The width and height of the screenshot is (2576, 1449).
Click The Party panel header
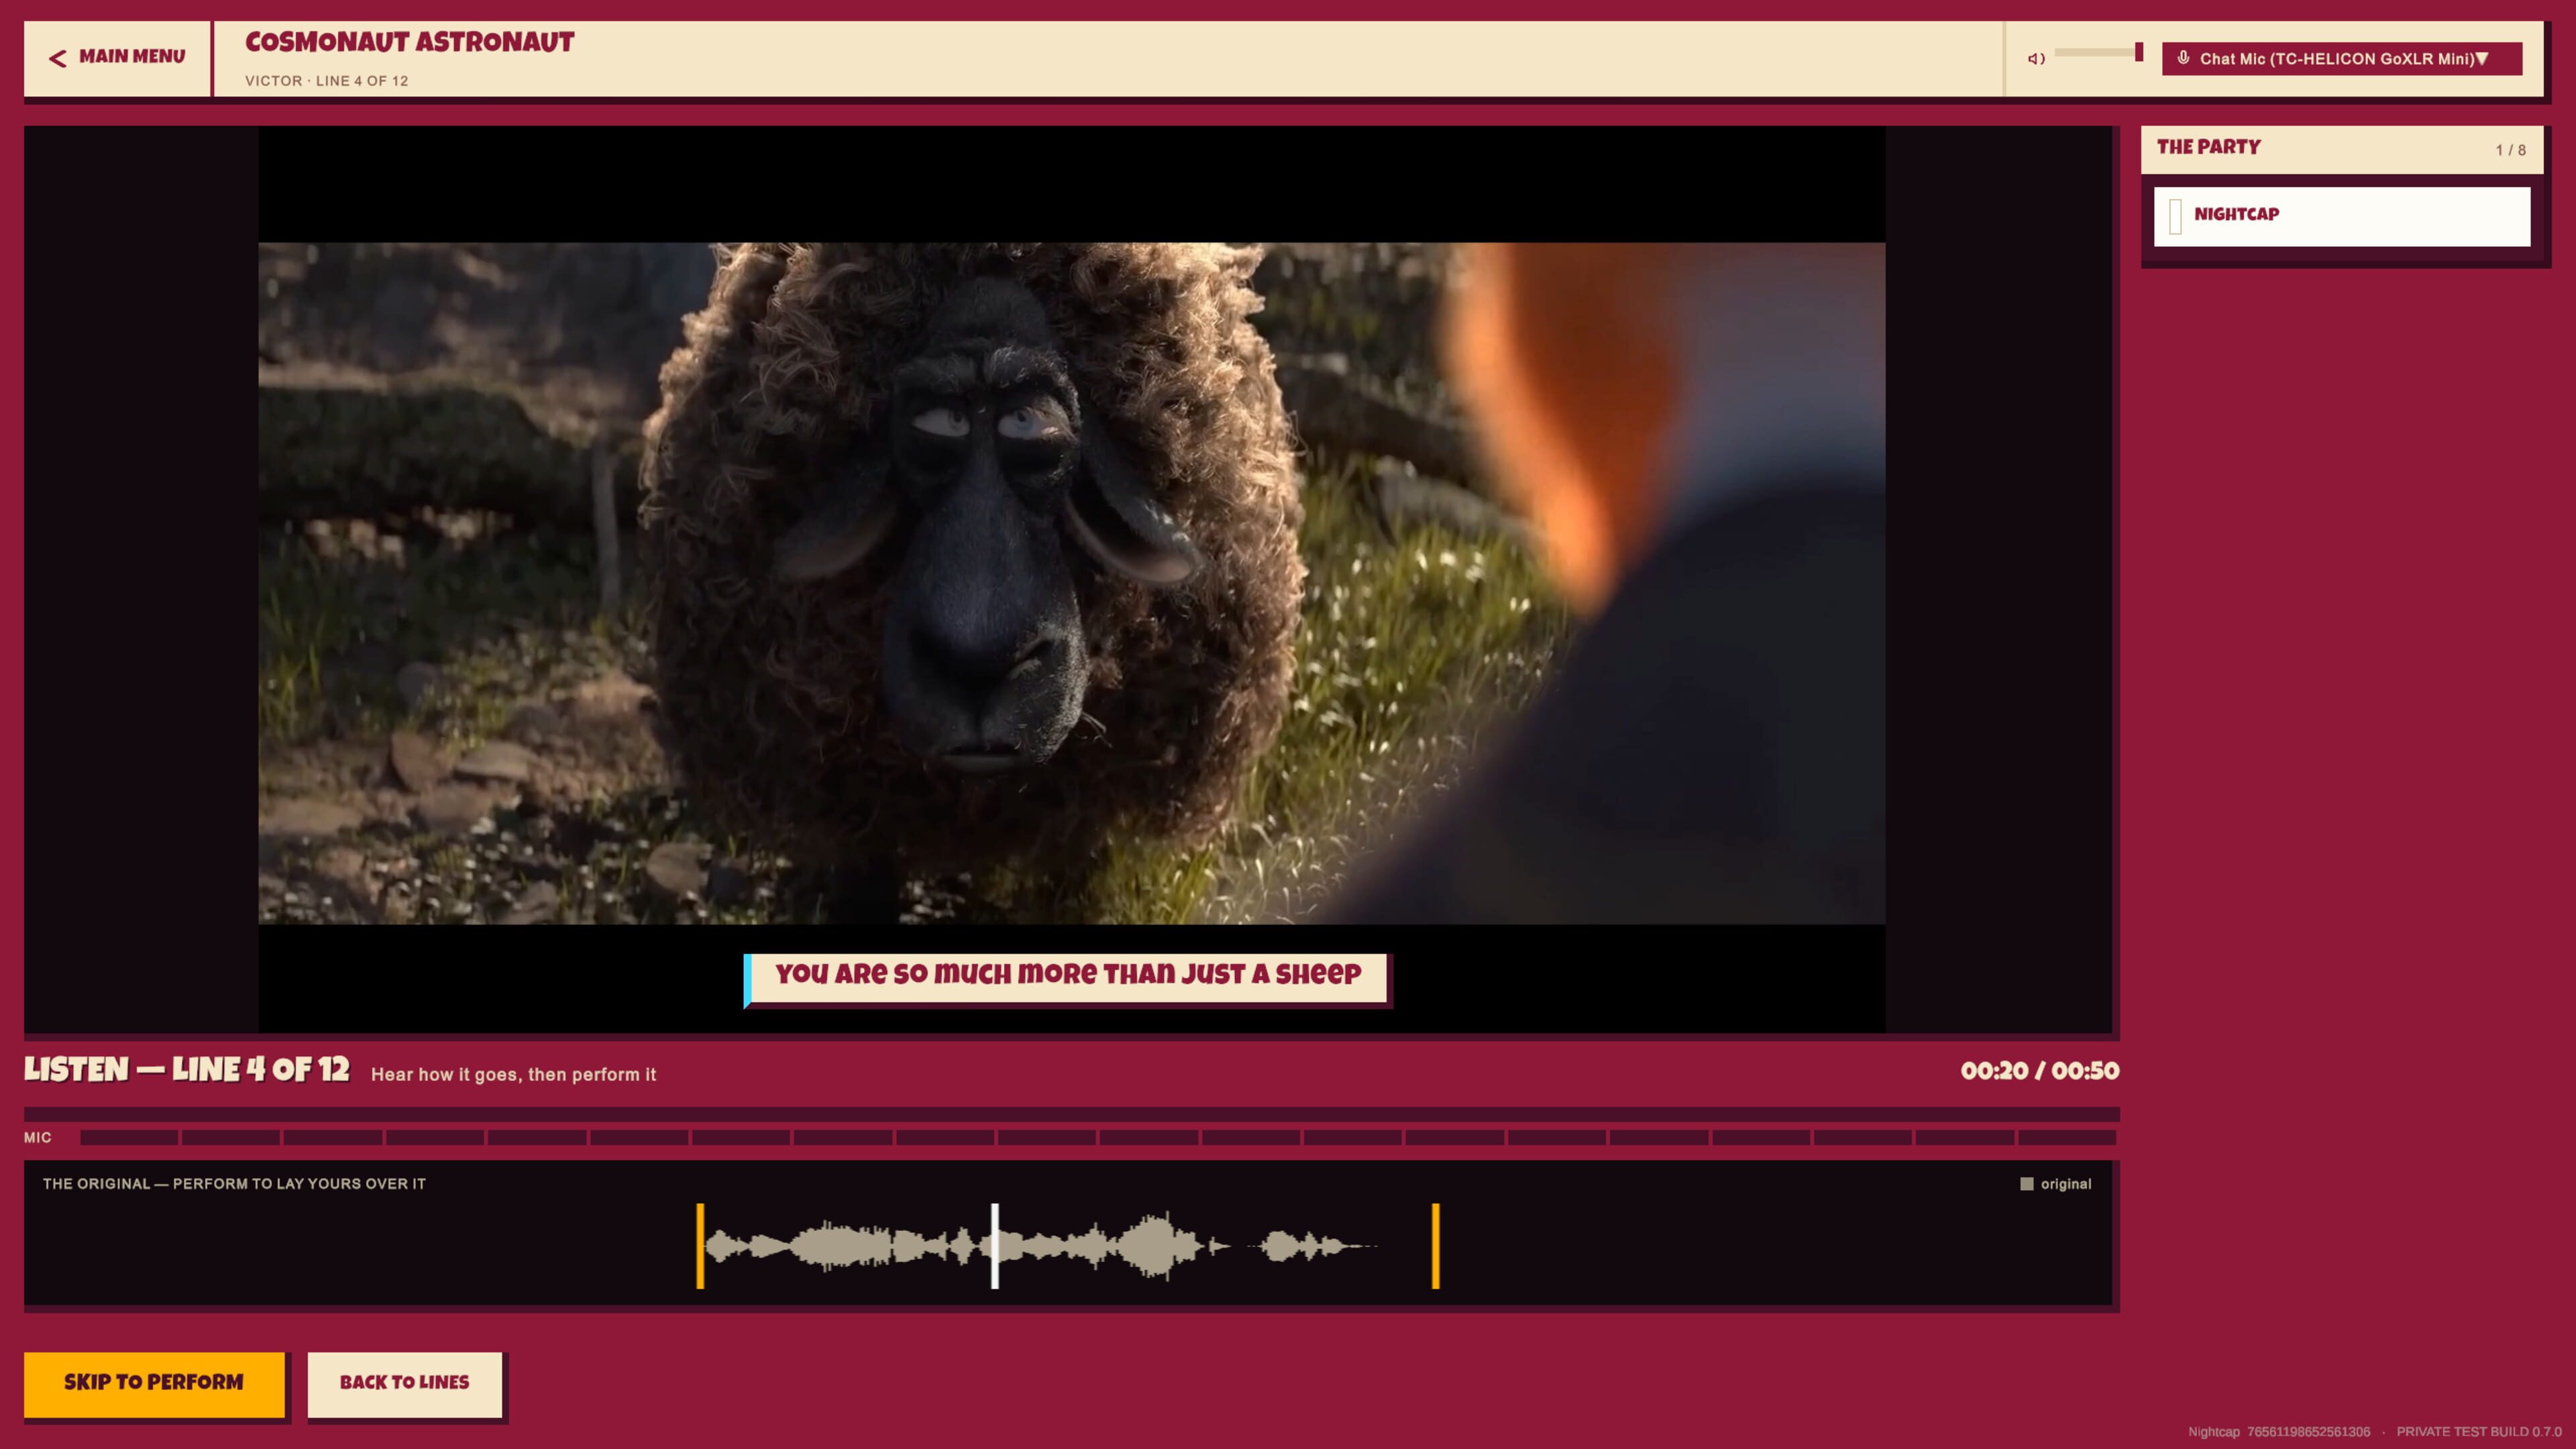coord(2342,149)
